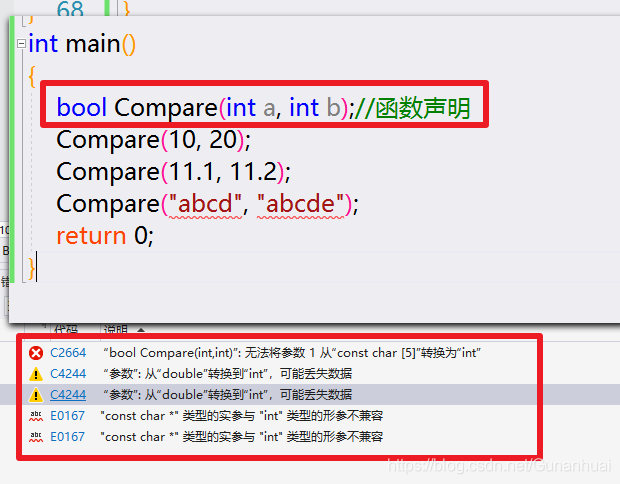Image resolution: width=620 pixels, height=484 pixels.
Task: Select the C2664 error description text
Action: coord(292,353)
